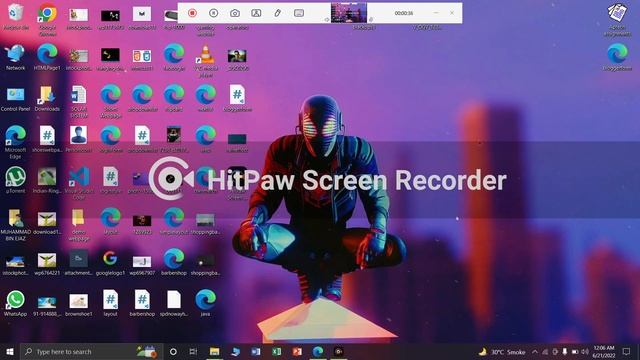
Task: Open the layout CSS file icon
Action: [x=110, y=303]
